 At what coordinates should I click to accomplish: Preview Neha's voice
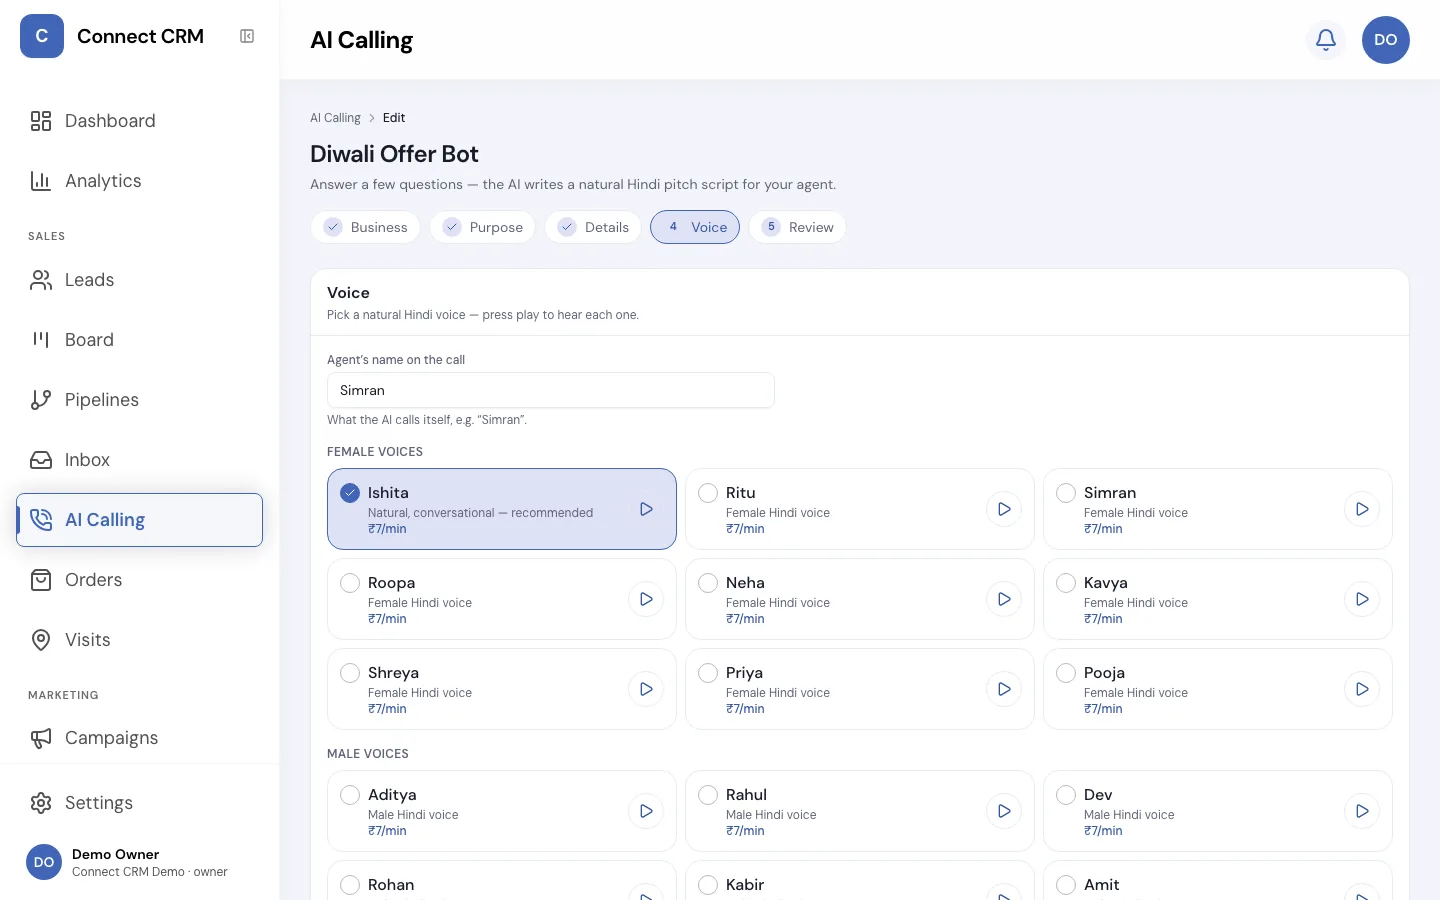click(x=1004, y=599)
